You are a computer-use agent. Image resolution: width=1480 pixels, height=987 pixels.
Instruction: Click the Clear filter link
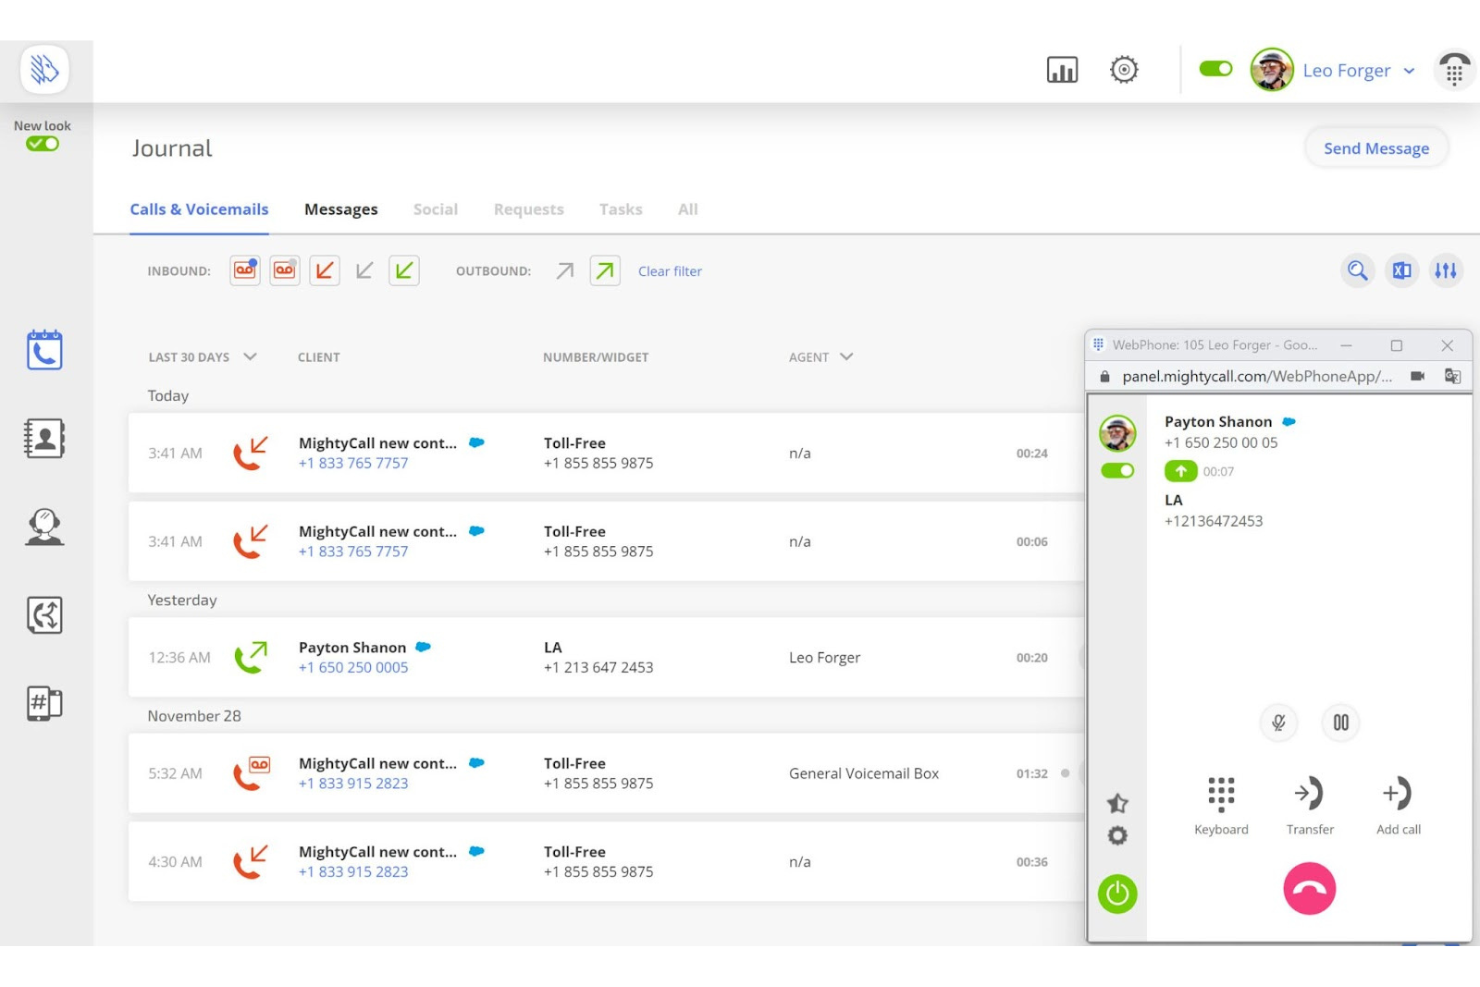point(670,271)
